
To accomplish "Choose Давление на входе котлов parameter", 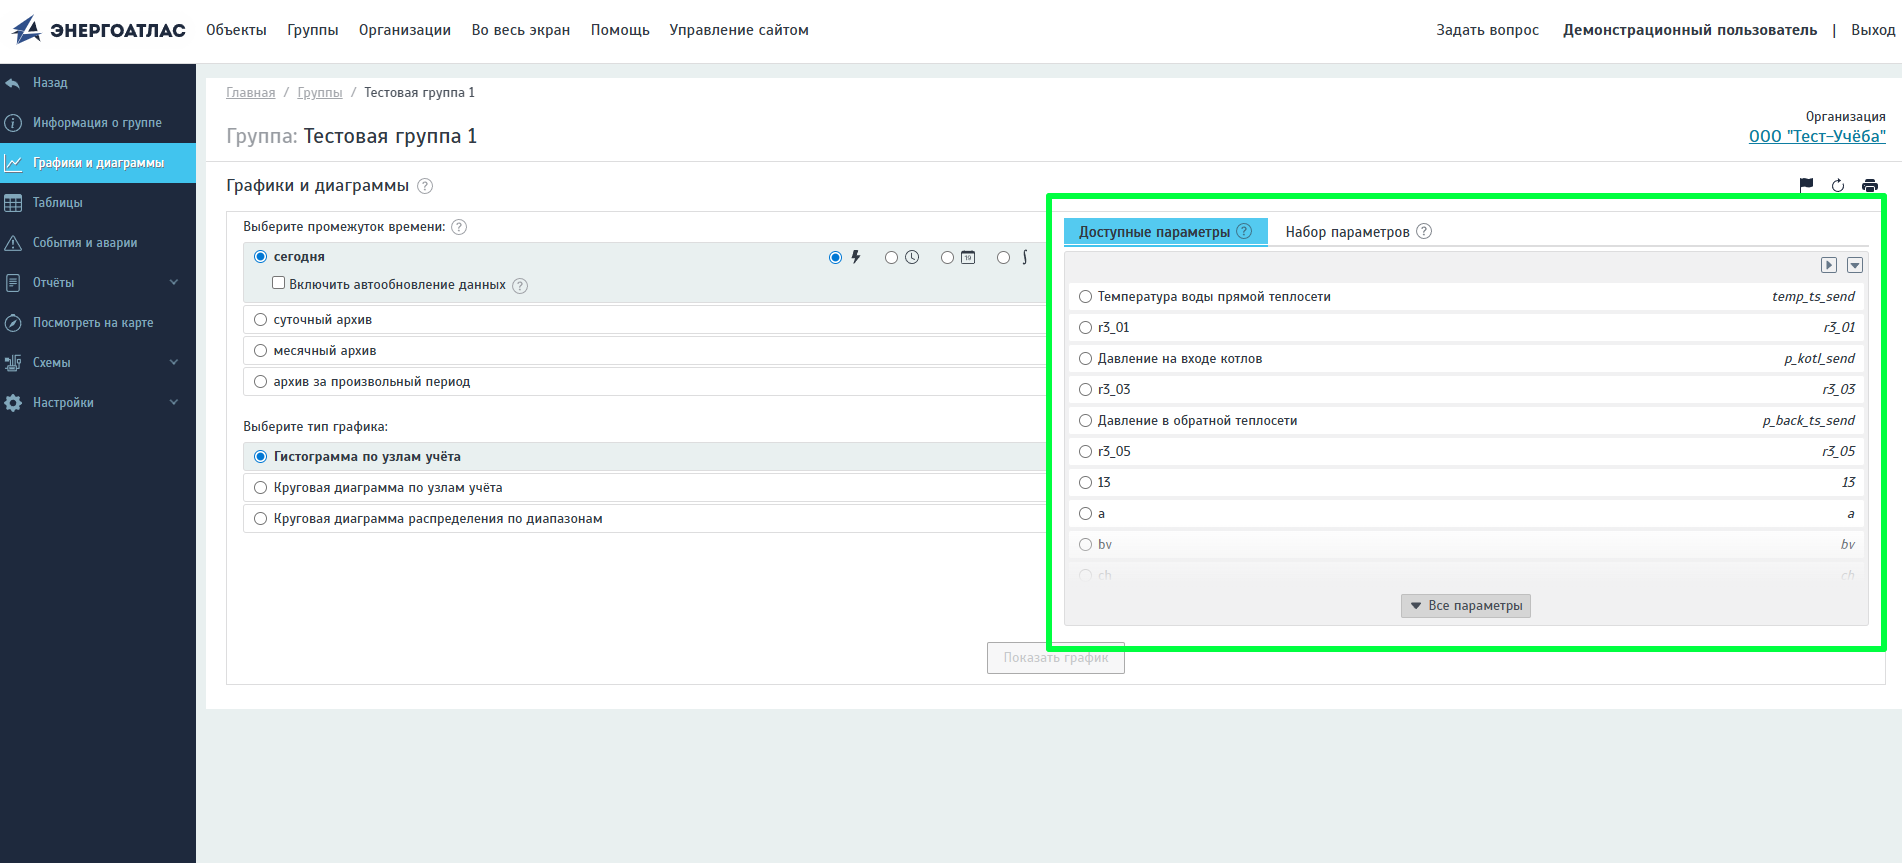I will 1085,359.
